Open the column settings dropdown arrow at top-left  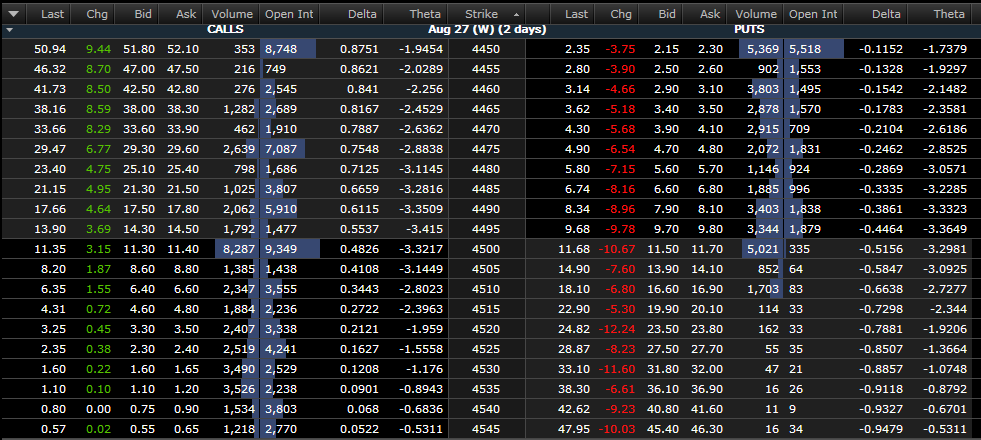(x=12, y=14)
